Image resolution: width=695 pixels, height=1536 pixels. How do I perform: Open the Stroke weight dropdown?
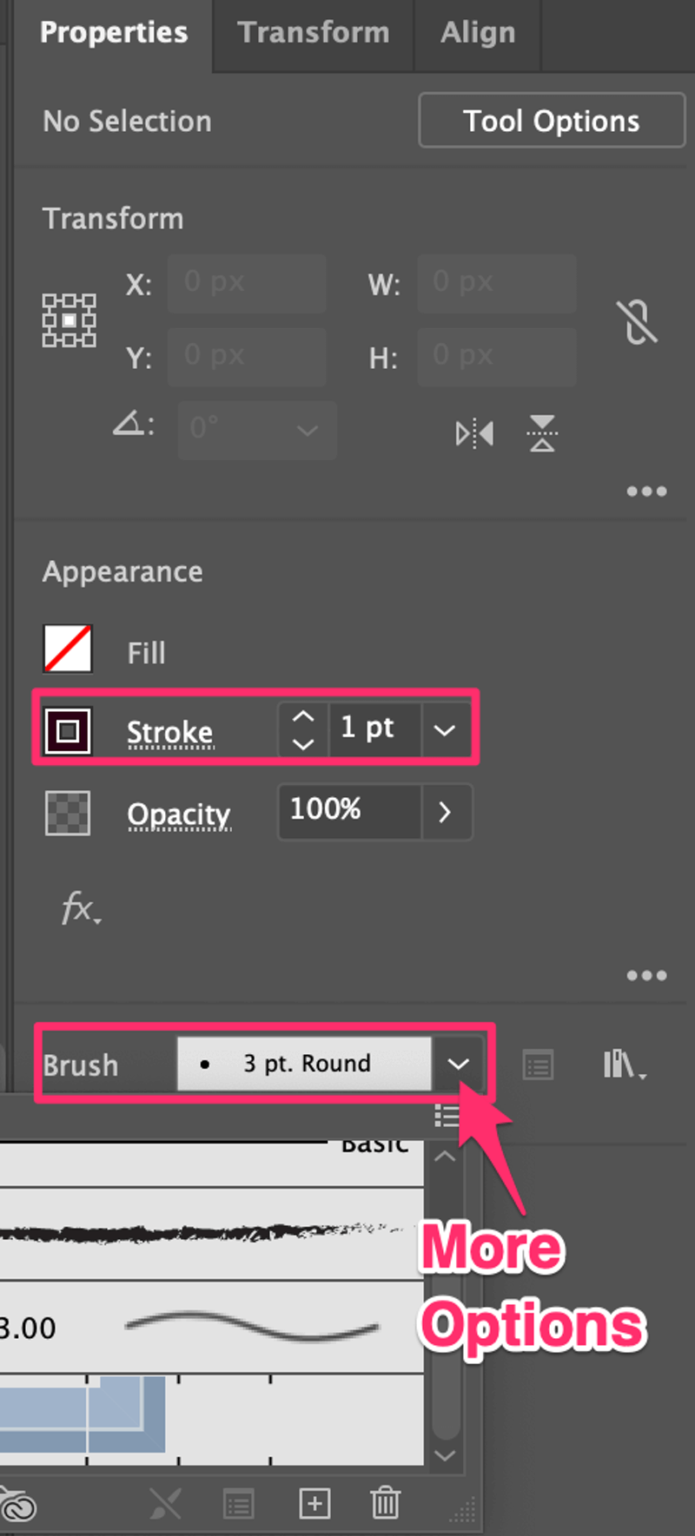coord(445,730)
